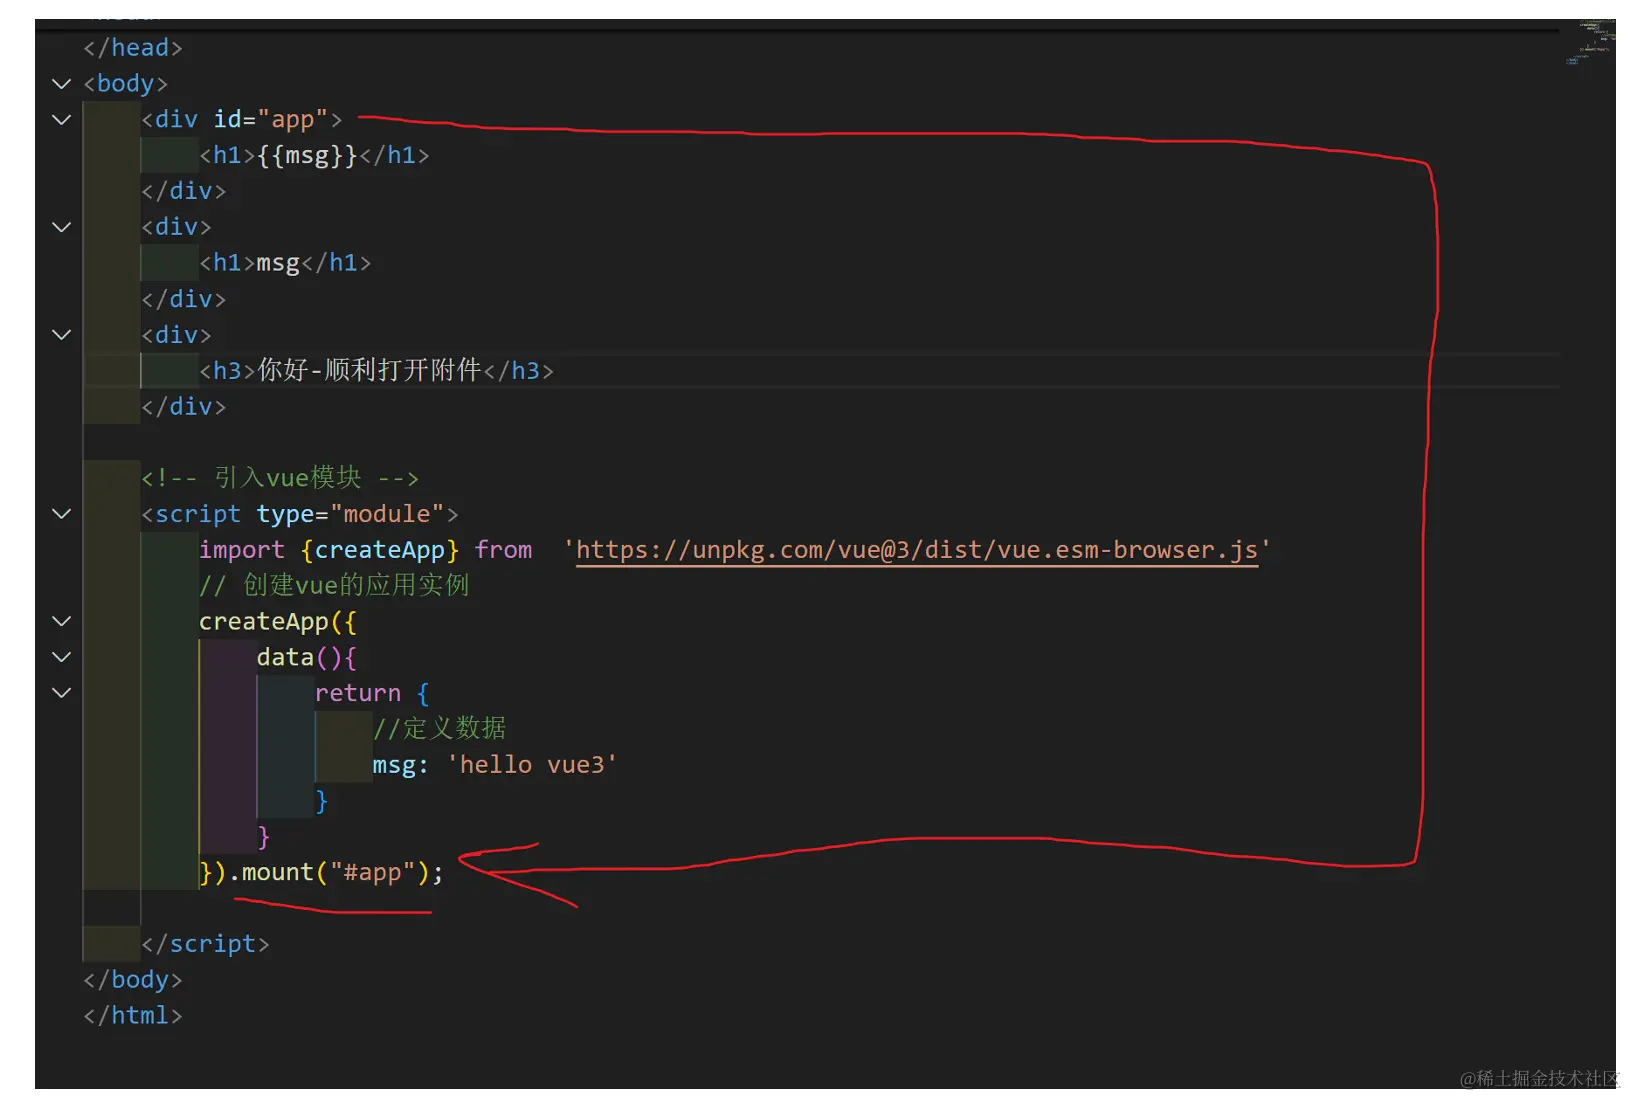
Task: Place cursor on the <body> opening tag
Action: tap(126, 84)
